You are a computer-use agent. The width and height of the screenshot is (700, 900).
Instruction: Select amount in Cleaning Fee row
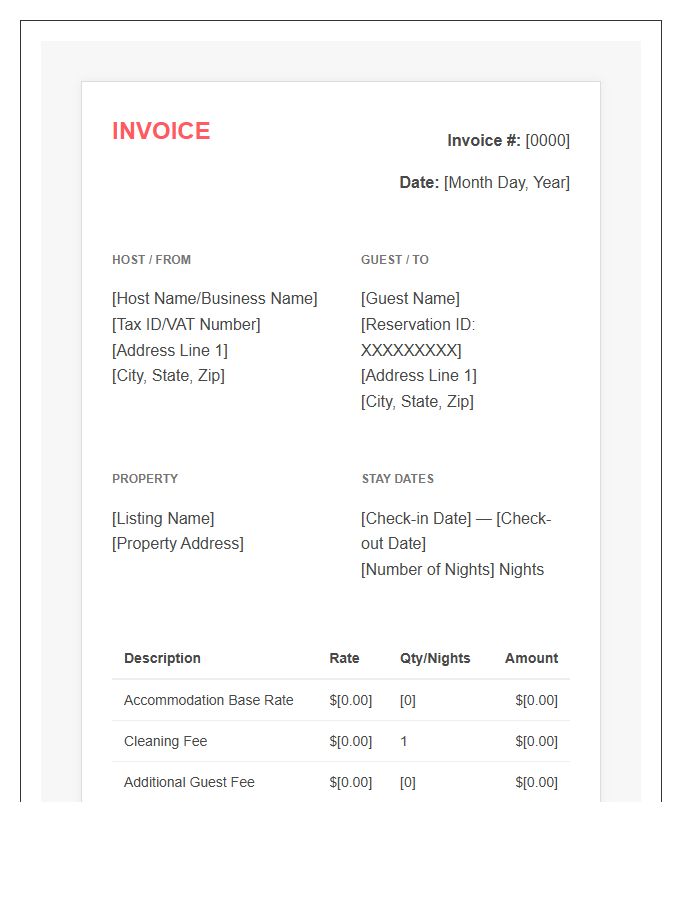(536, 741)
